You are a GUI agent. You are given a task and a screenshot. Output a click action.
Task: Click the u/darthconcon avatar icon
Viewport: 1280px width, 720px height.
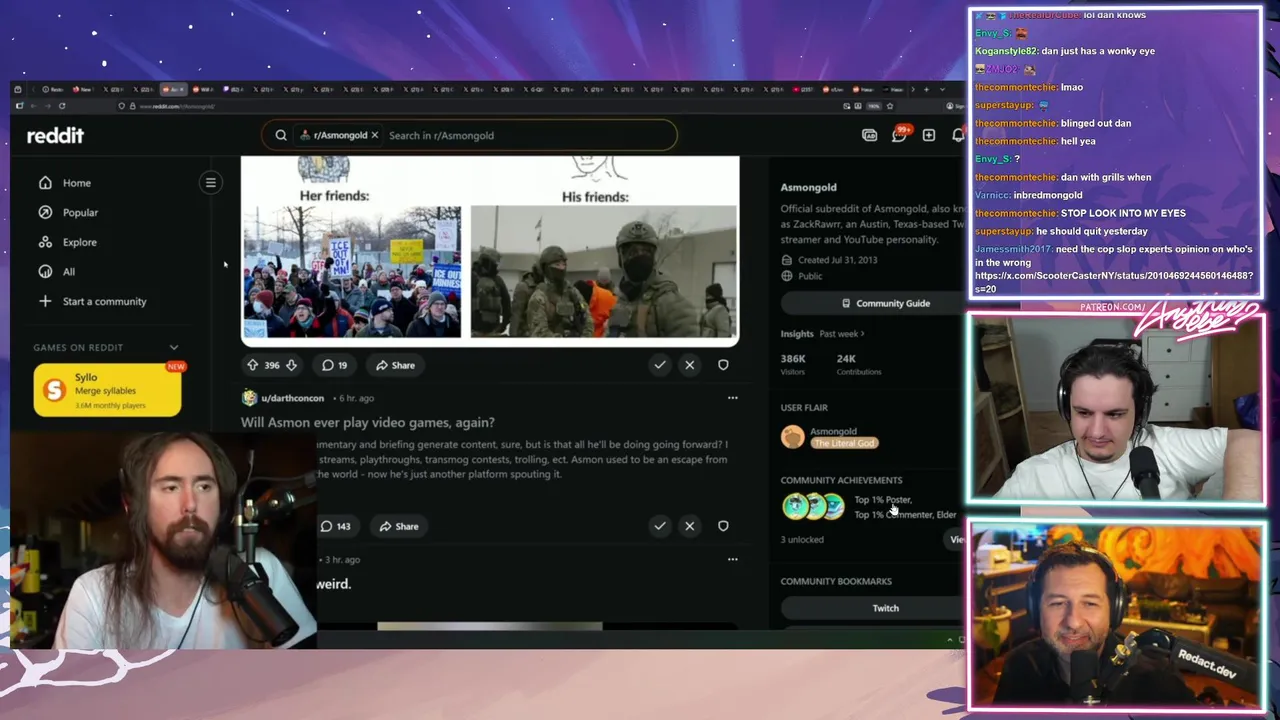tap(249, 398)
